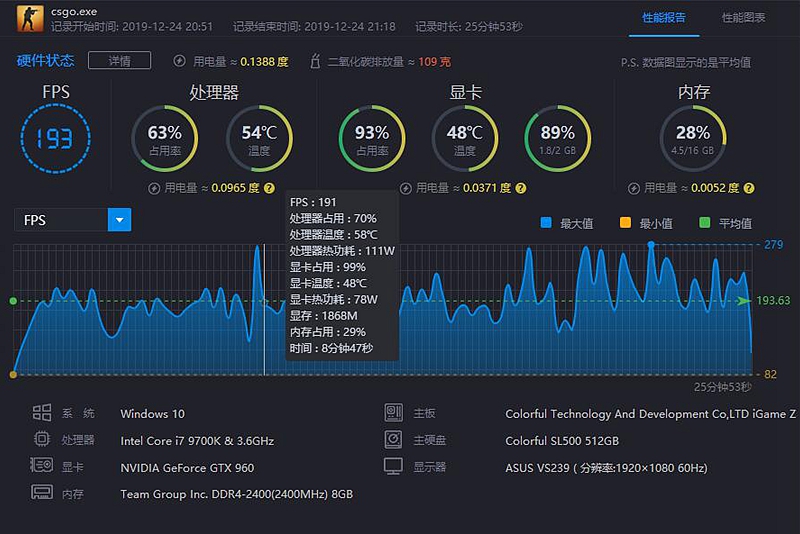Toggle the blue 最大值 legend swatch
Screen dimensions: 800x534
coord(545,223)
